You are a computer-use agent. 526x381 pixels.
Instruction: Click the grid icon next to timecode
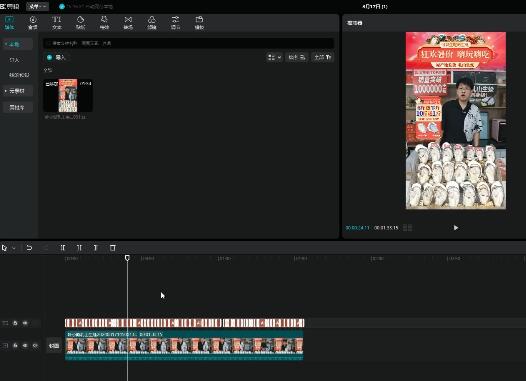pyautogui.click(x=407, y=228)
